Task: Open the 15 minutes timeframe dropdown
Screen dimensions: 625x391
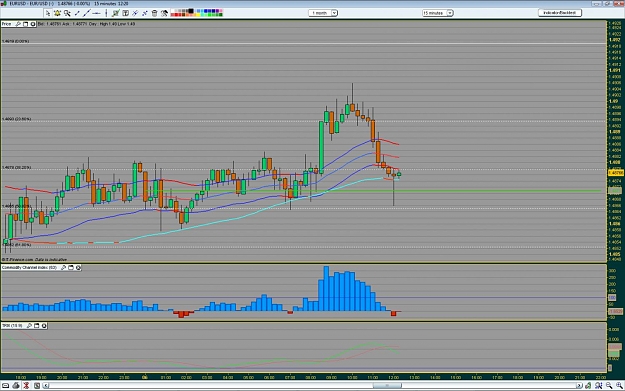Action: tap(438, 13)
